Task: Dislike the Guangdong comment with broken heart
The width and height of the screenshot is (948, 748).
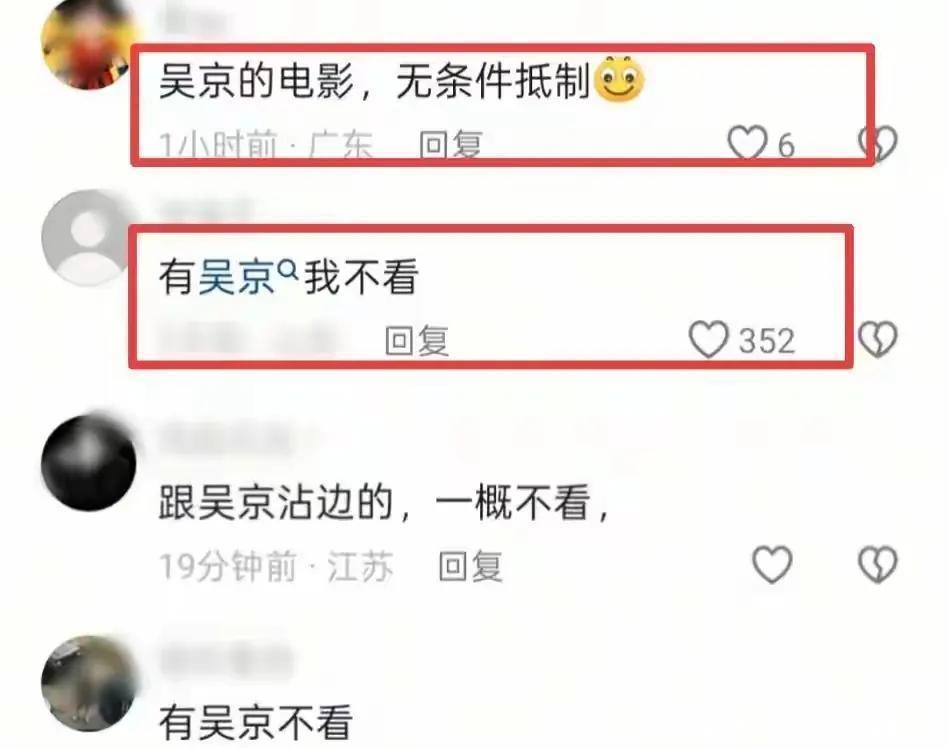Action: coord(878,143)
